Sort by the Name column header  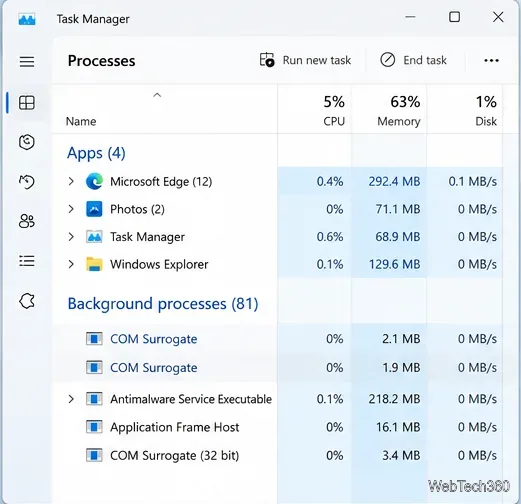tap(81, 121)
